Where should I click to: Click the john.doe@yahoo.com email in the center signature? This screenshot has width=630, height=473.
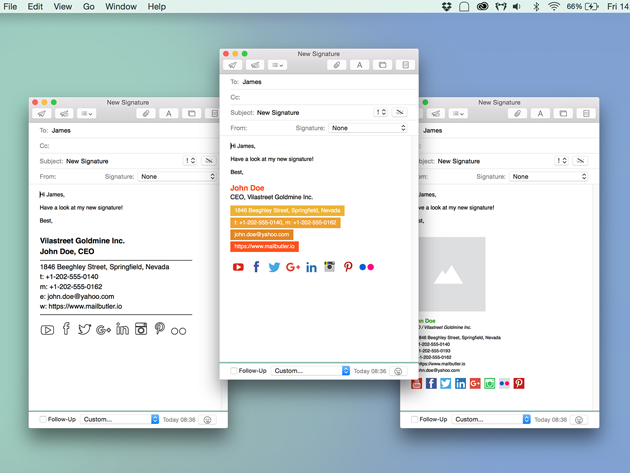[261, 234]
